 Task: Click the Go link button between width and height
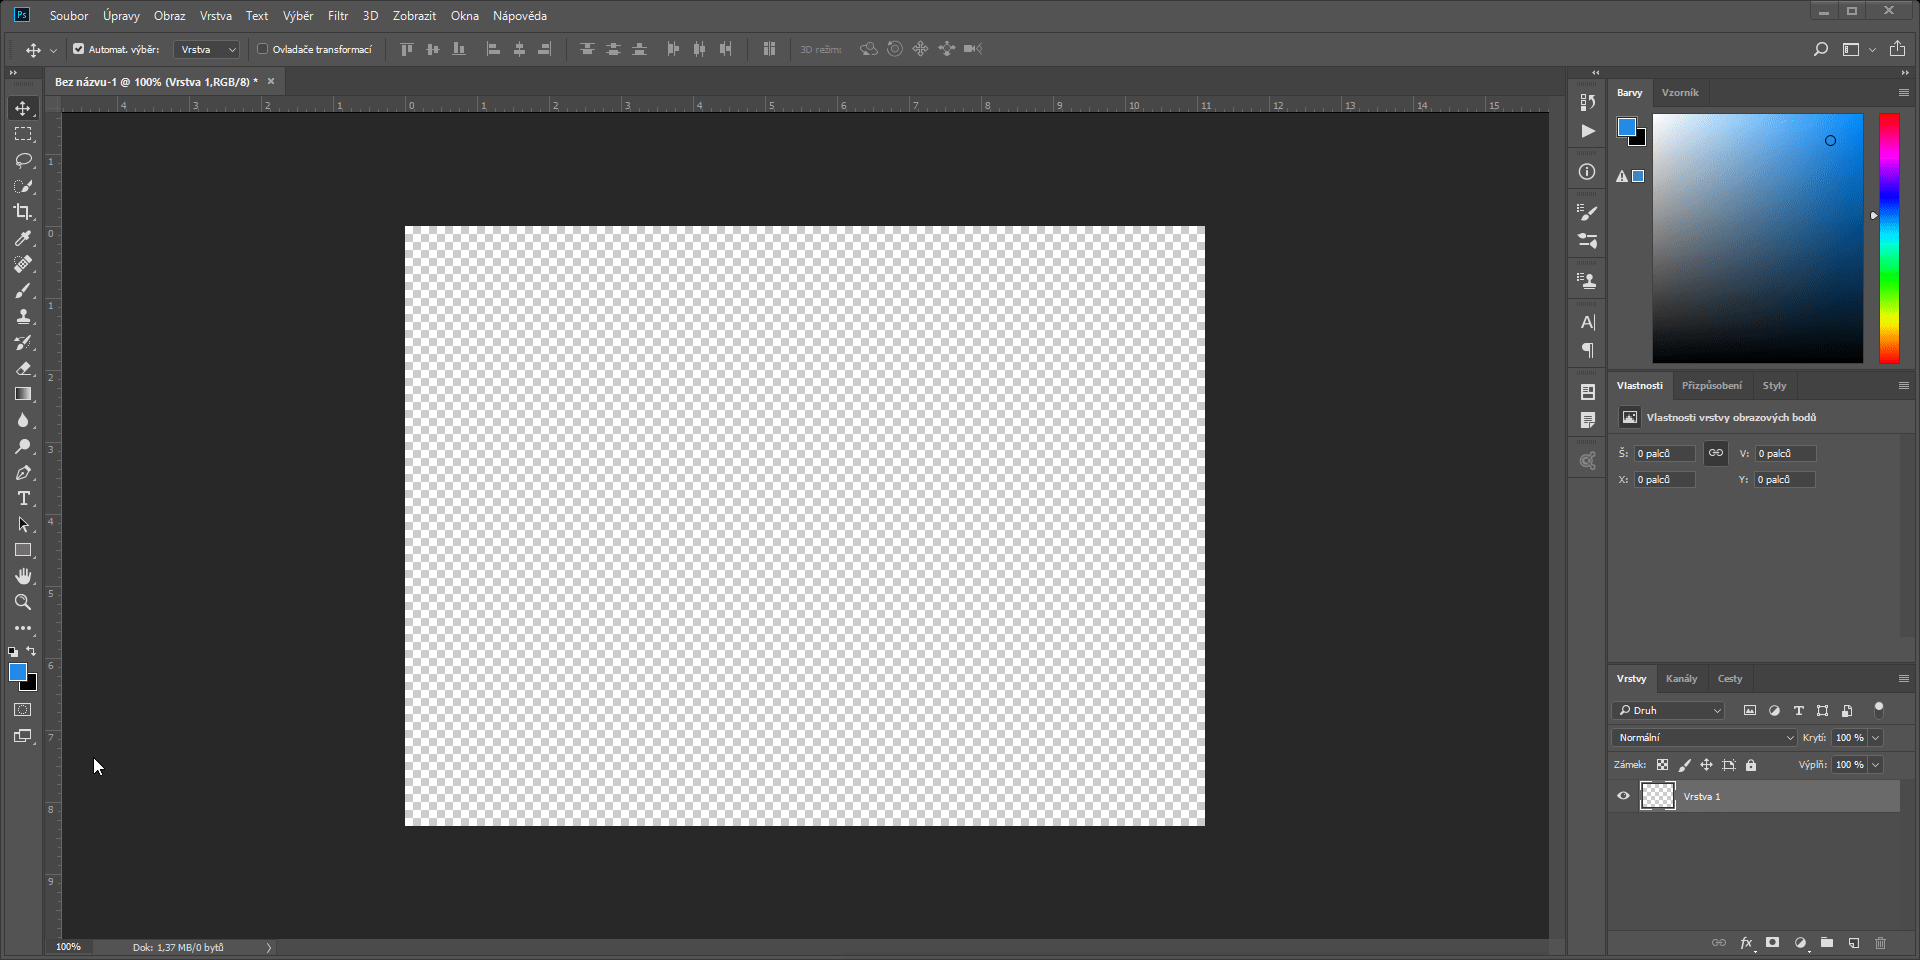coord(1715,453)
